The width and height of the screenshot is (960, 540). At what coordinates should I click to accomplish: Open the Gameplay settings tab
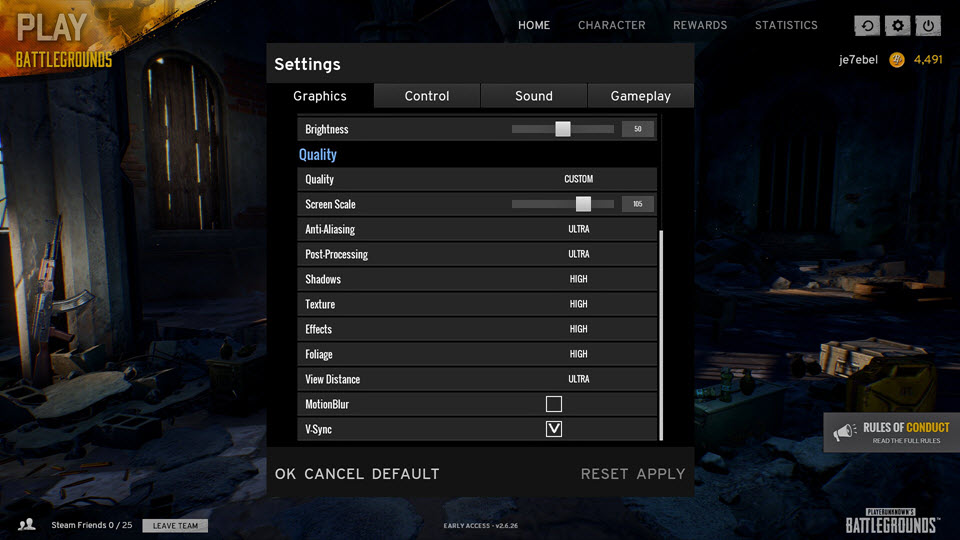[640, 96]
